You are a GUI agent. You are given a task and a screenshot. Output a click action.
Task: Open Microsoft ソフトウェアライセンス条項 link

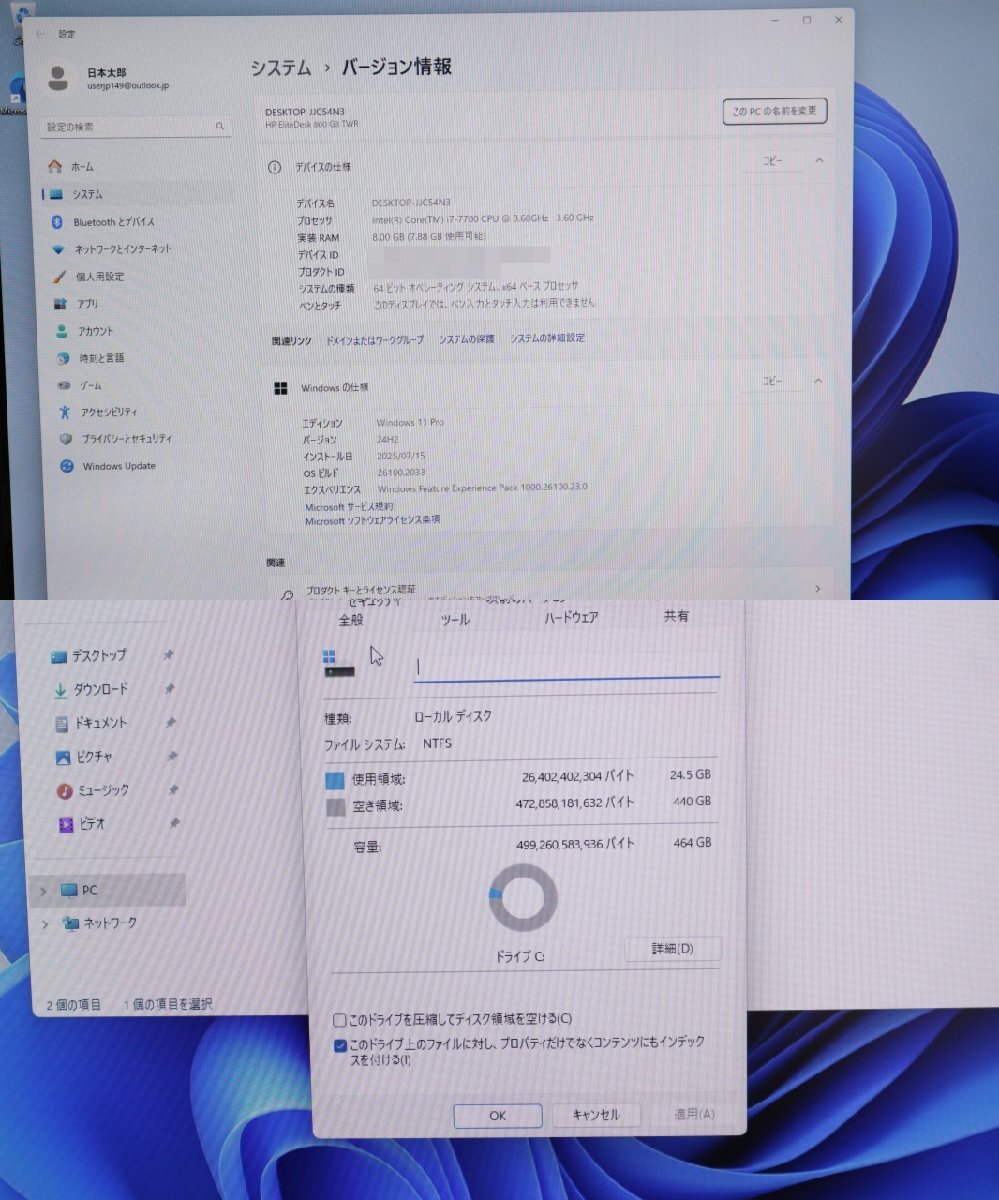(372, 520)
